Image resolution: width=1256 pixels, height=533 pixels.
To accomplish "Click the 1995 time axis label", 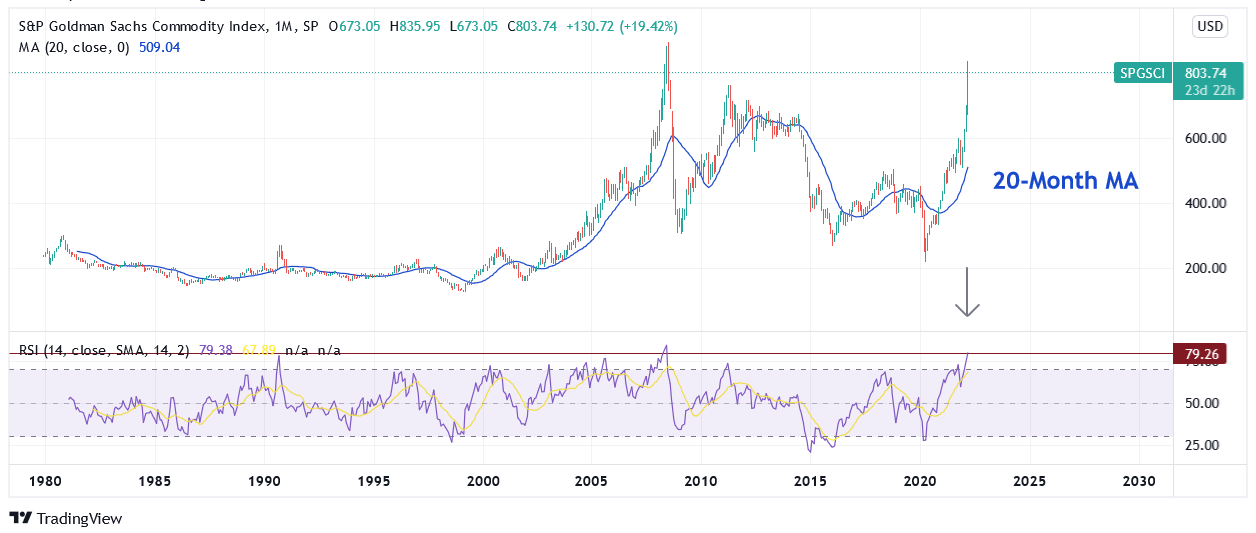I will [x=373, y=481].
